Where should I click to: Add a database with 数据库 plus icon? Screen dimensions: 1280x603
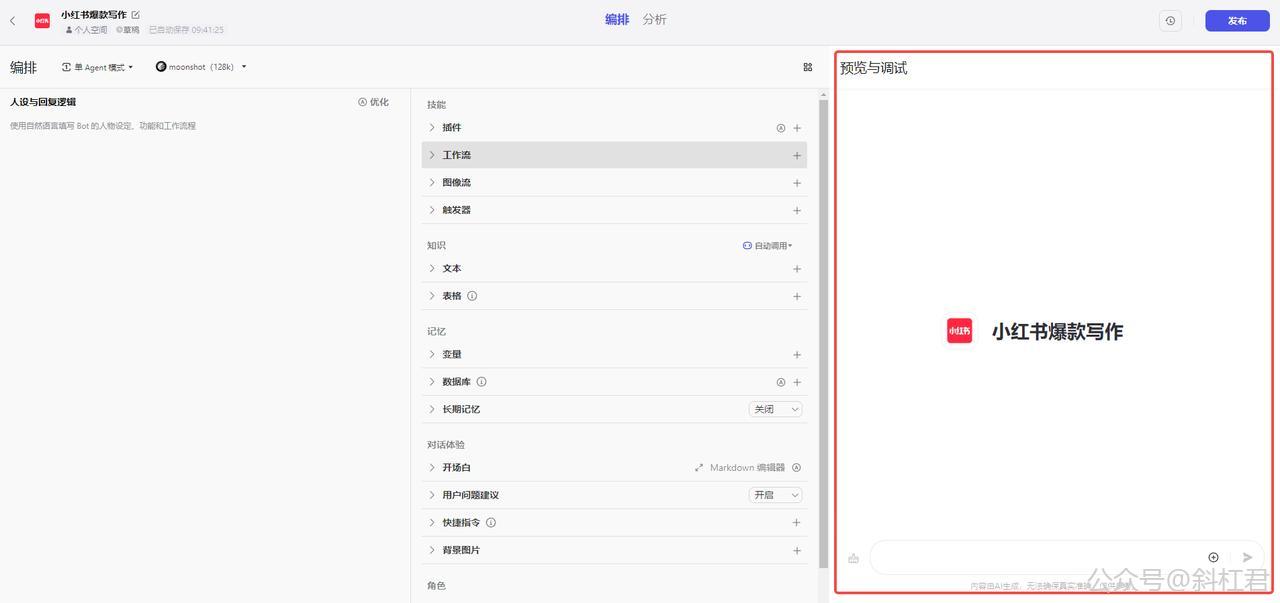tap(797, 382)
